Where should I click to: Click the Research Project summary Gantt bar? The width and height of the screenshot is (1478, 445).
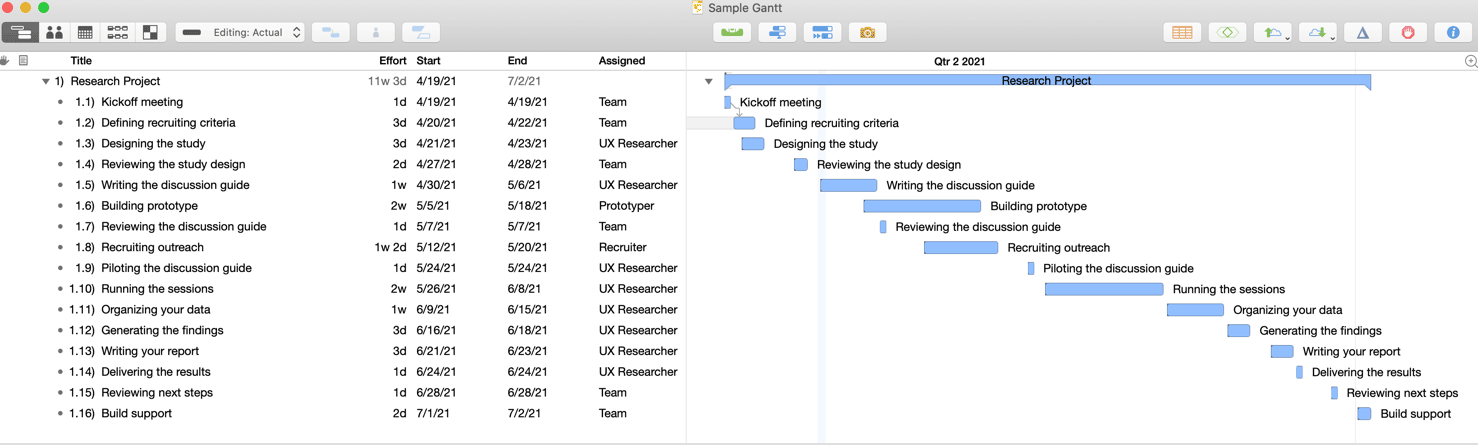tap(1047, 81)
